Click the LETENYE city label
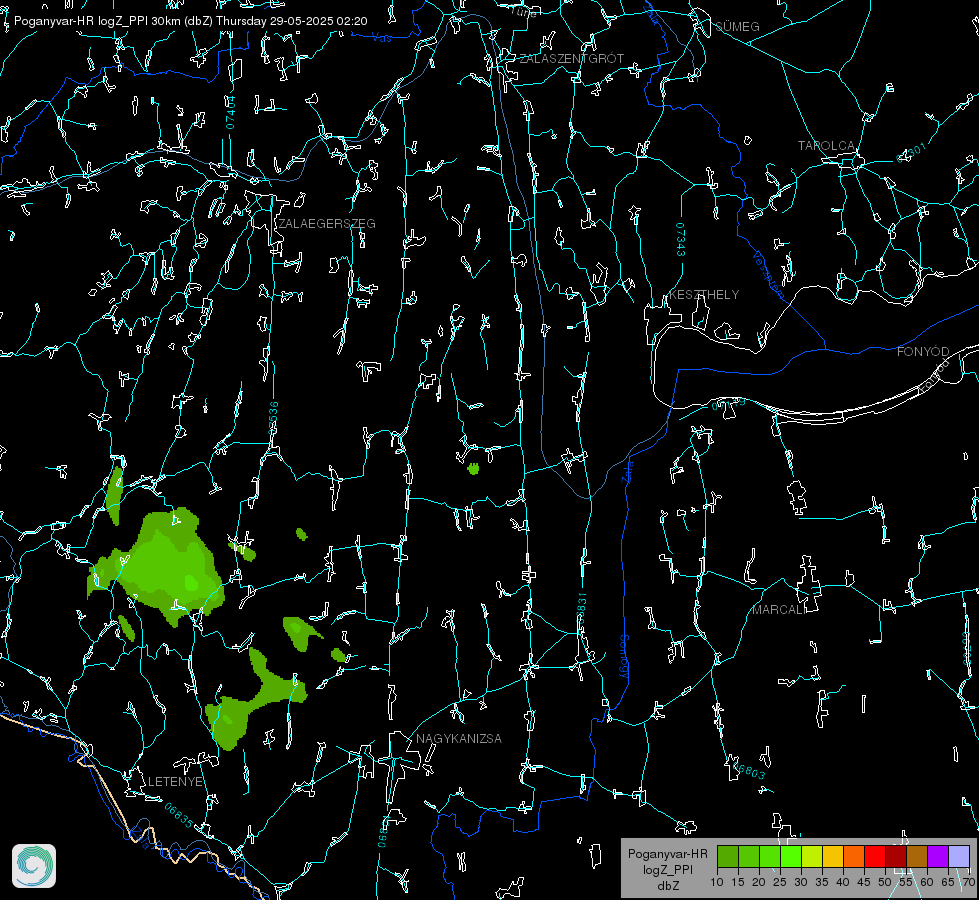This screenshot has width=979, height=900. tap(175, 781)
